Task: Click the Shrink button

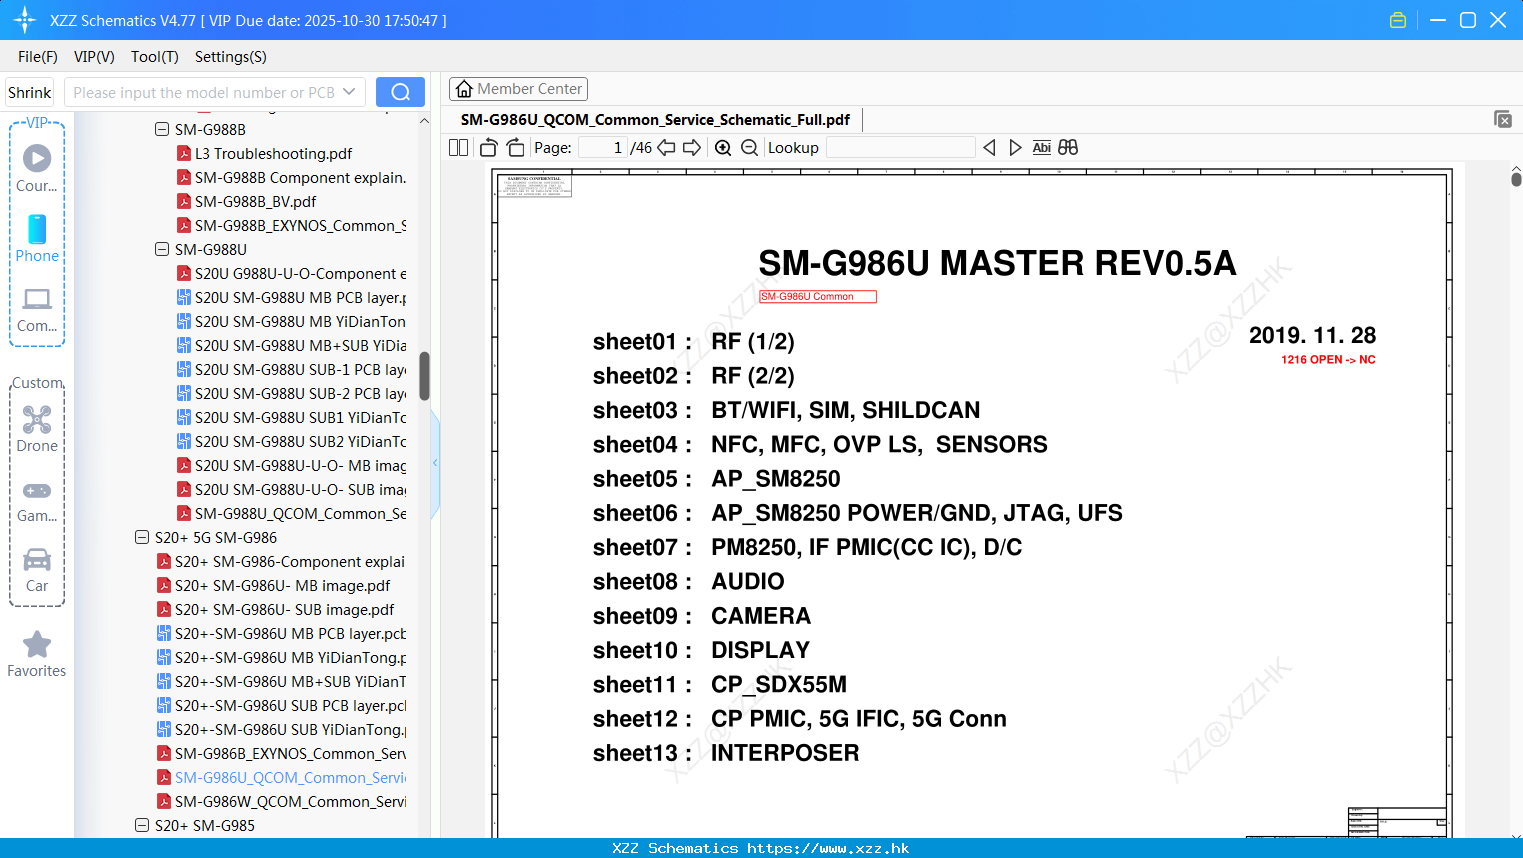Action: [x=30, y=92]
